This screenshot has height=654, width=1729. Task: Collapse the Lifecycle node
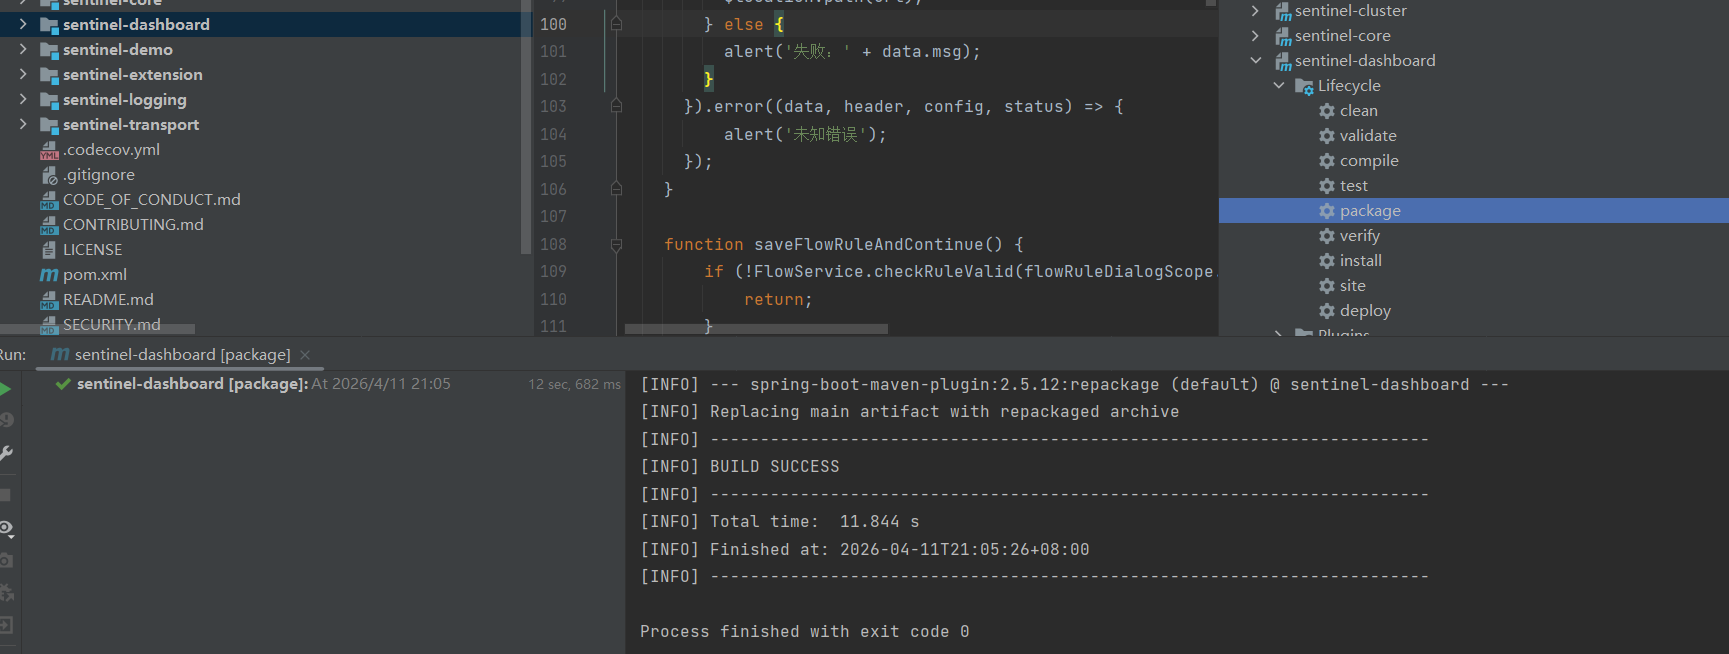coord(1279,86)
